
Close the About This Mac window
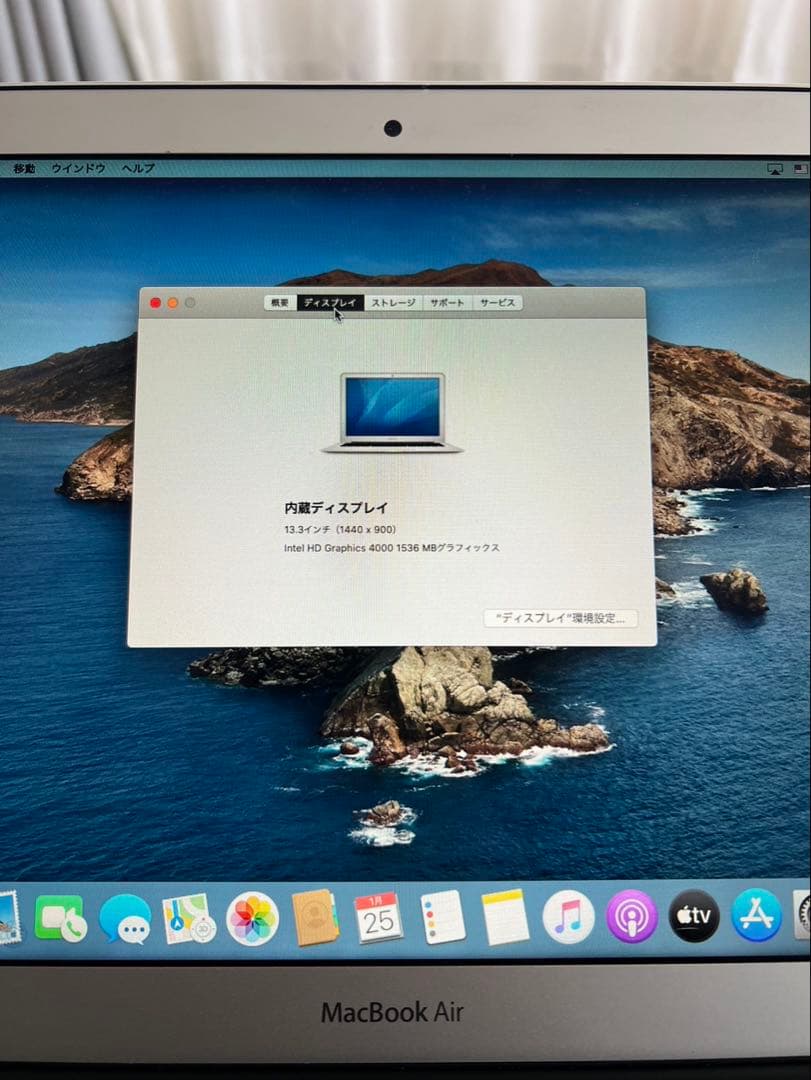point(156,303)
